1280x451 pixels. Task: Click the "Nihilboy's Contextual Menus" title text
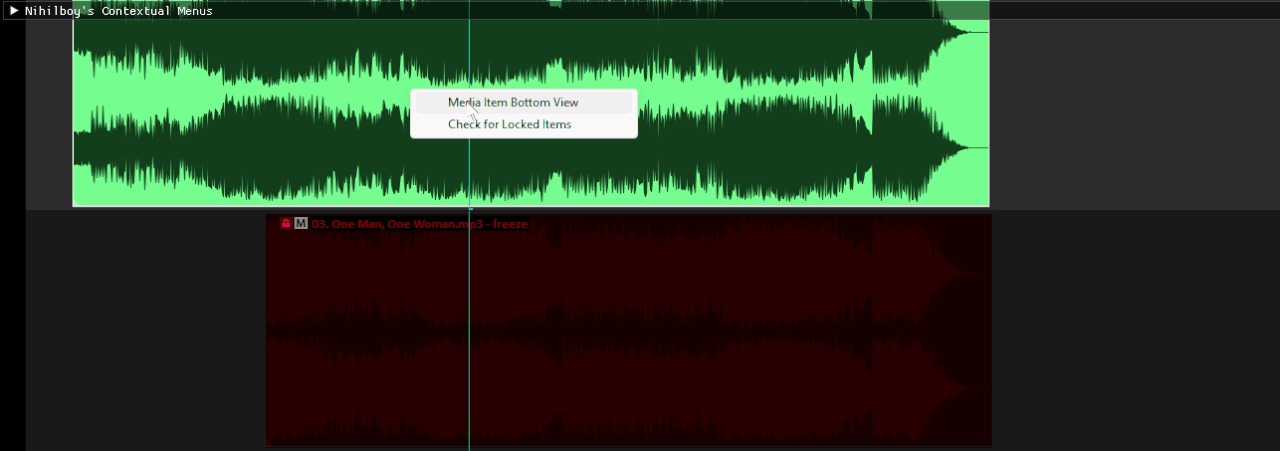coord(119,11)
